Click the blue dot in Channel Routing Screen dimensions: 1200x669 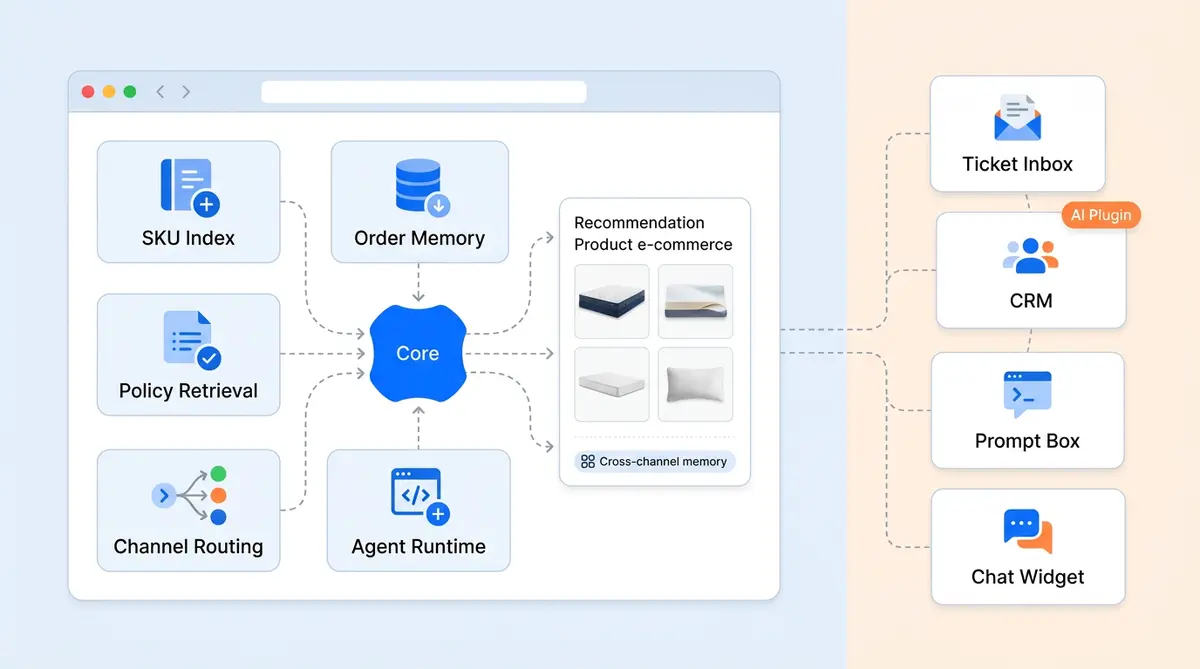pos(218,517)
